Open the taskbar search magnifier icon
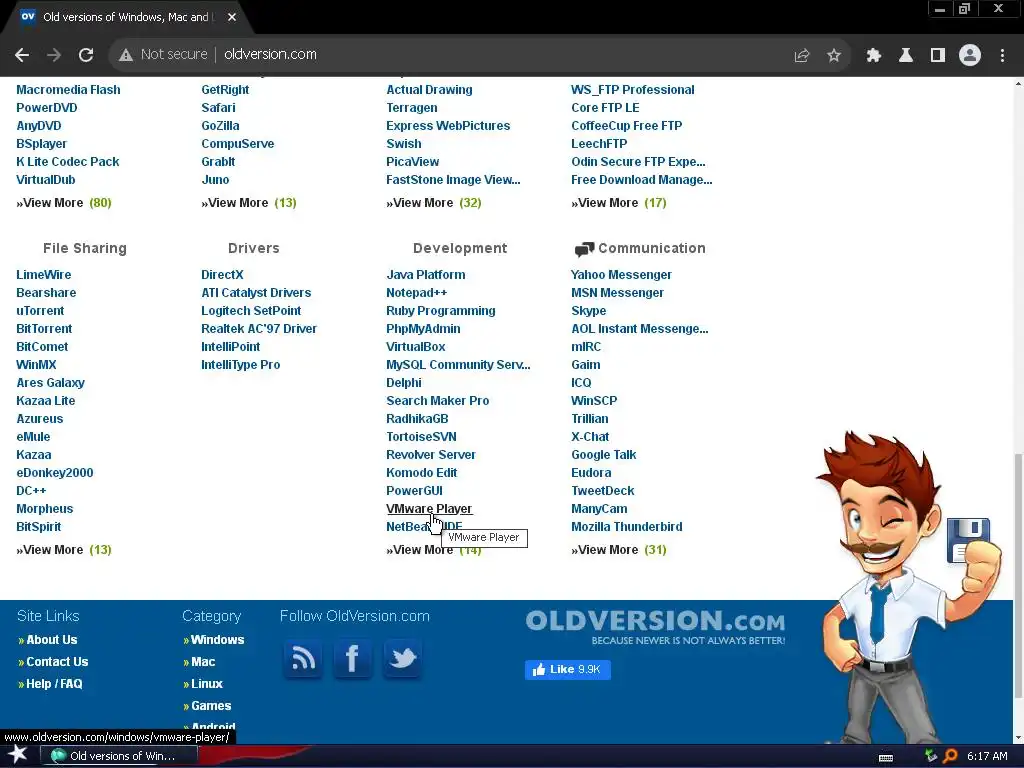This screenshot has height=768, width=1024. tap(950, 756)
